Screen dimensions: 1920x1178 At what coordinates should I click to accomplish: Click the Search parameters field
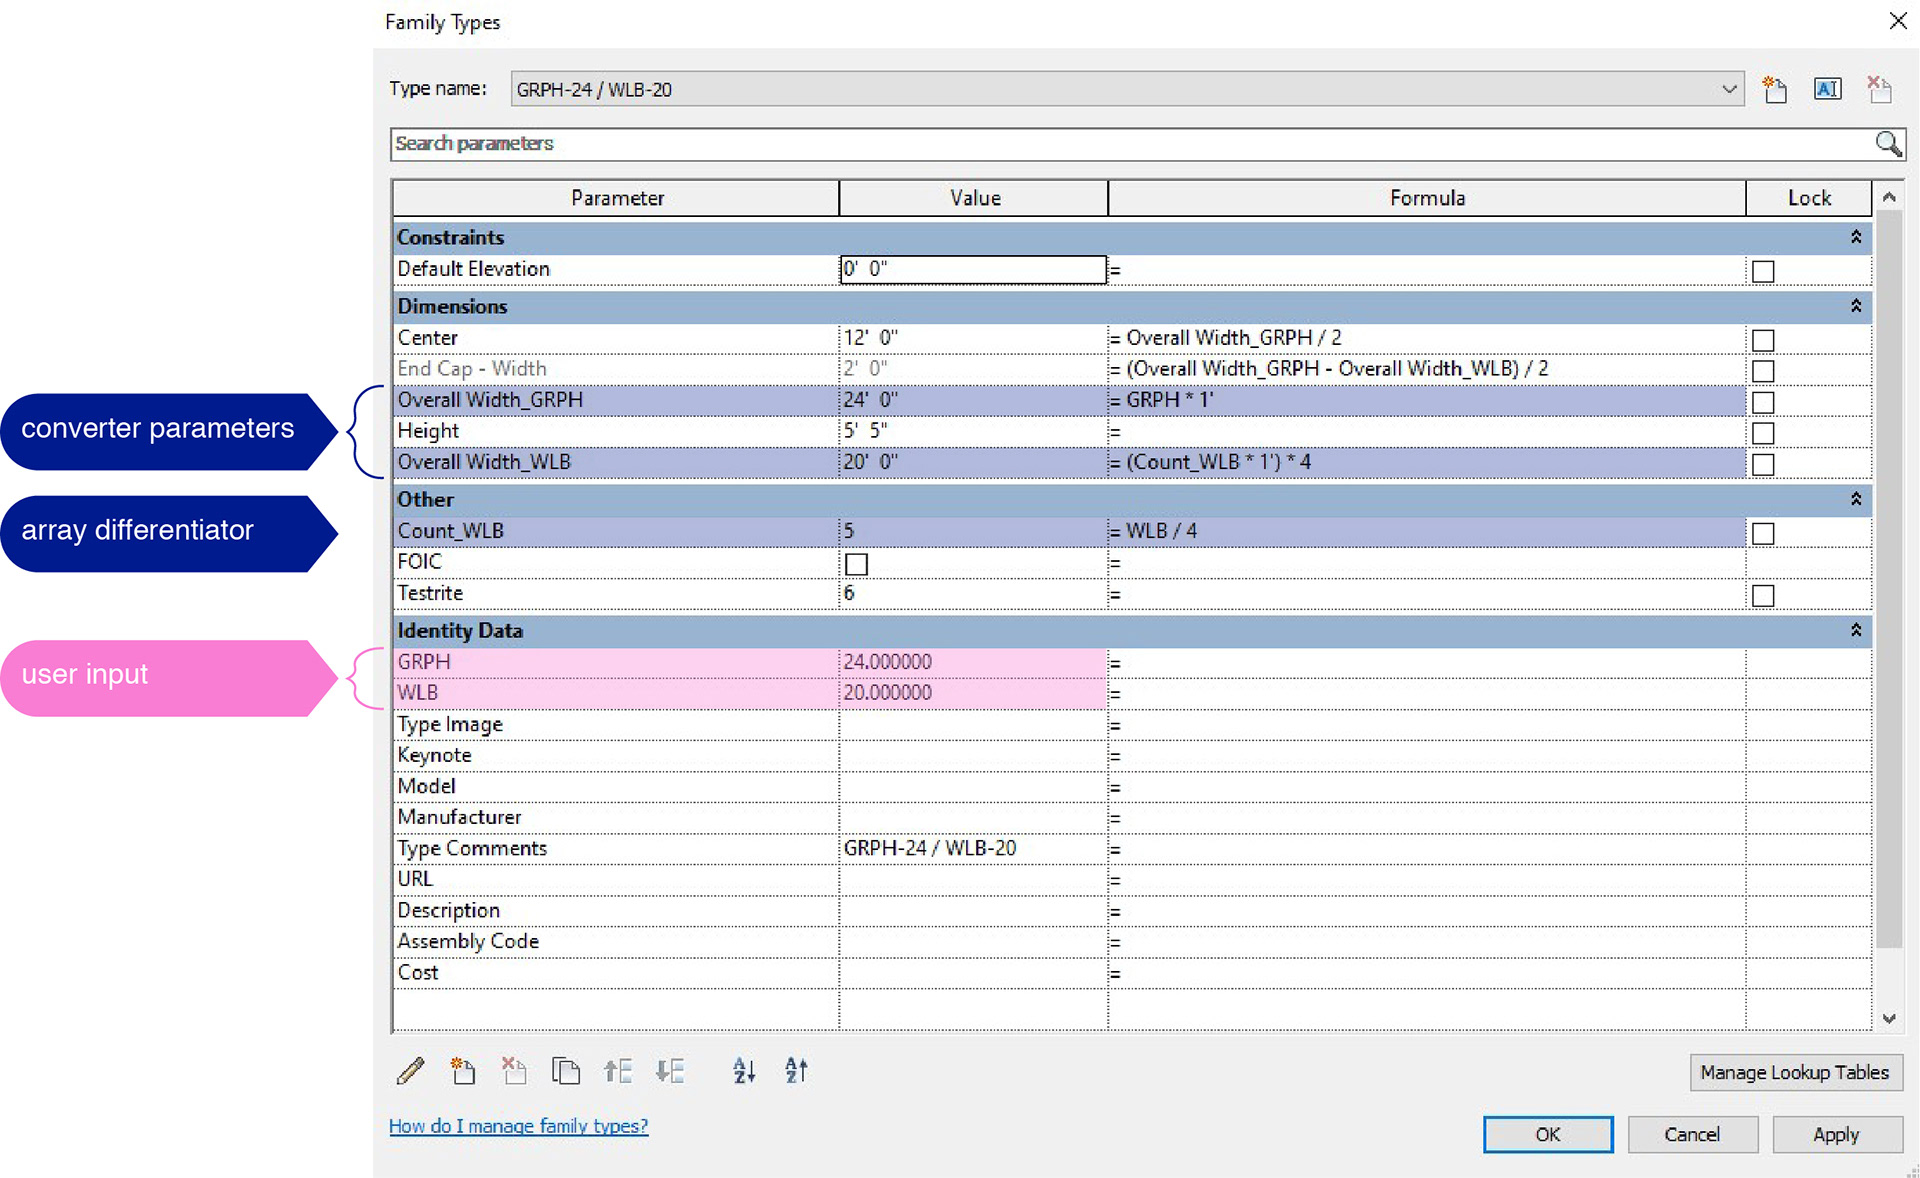1130,144
